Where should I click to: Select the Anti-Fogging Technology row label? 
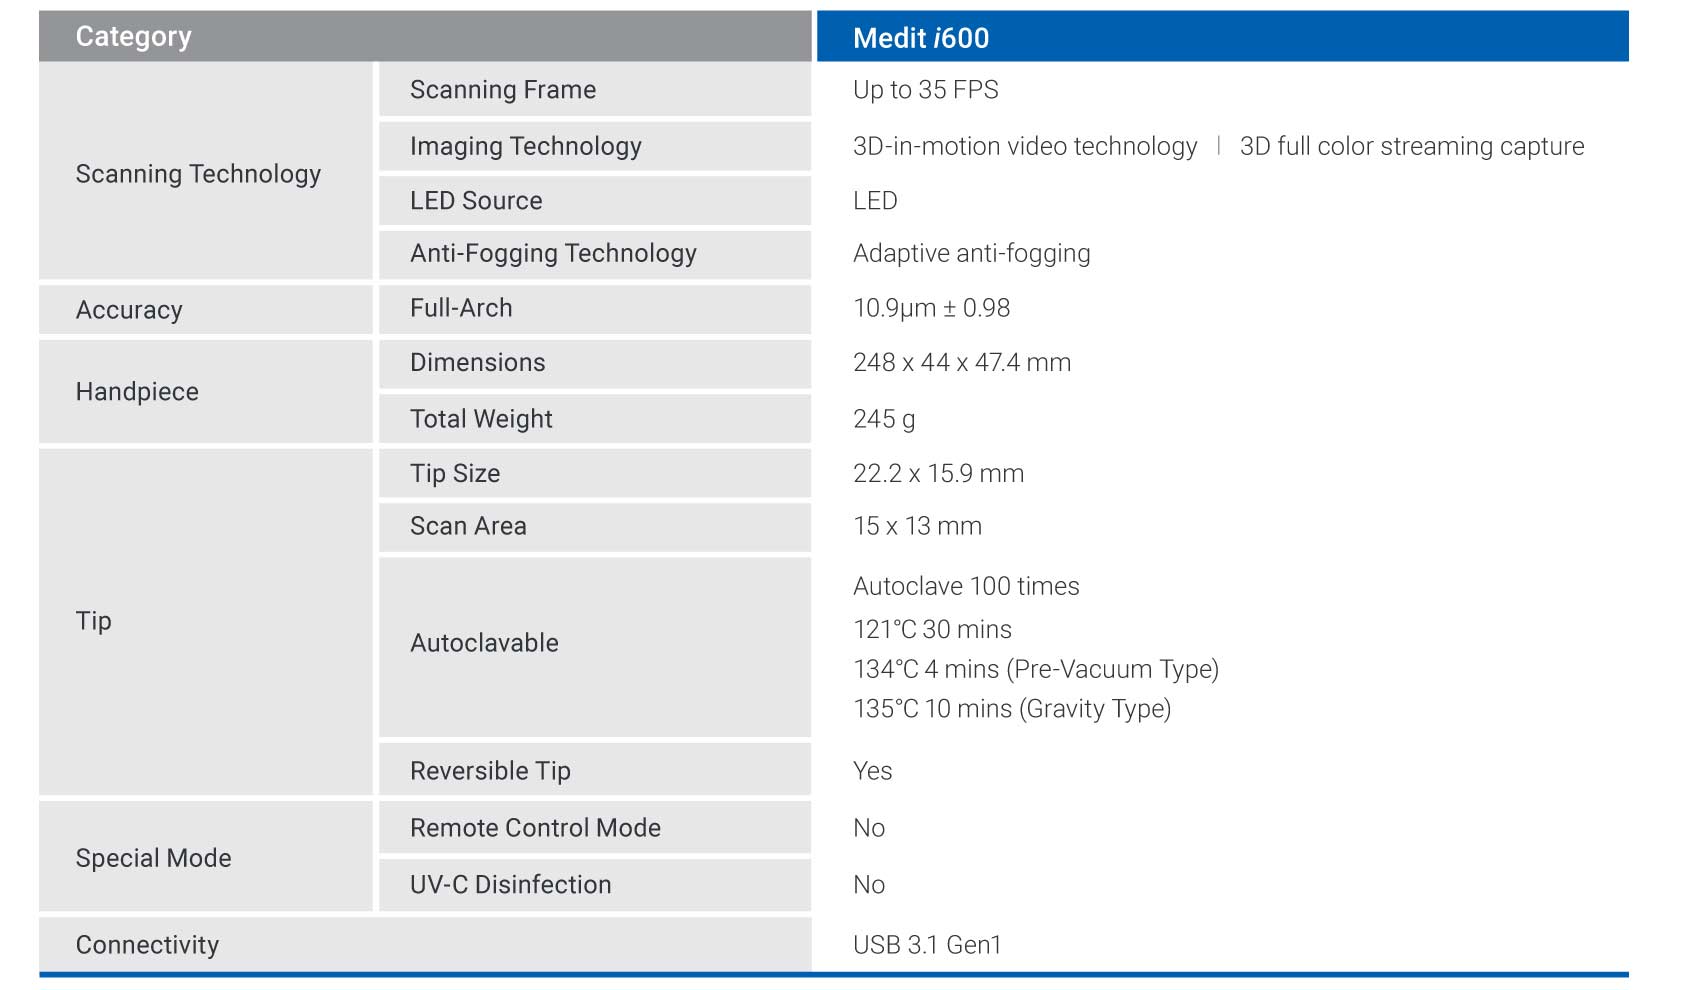(x=595, y=254)
